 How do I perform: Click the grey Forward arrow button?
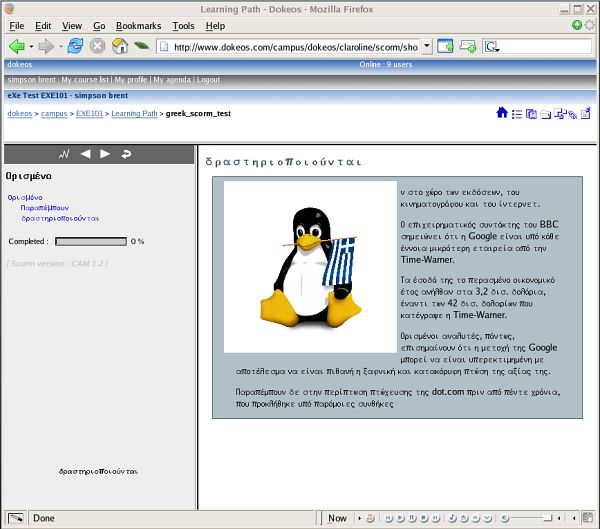pos(46,47)
